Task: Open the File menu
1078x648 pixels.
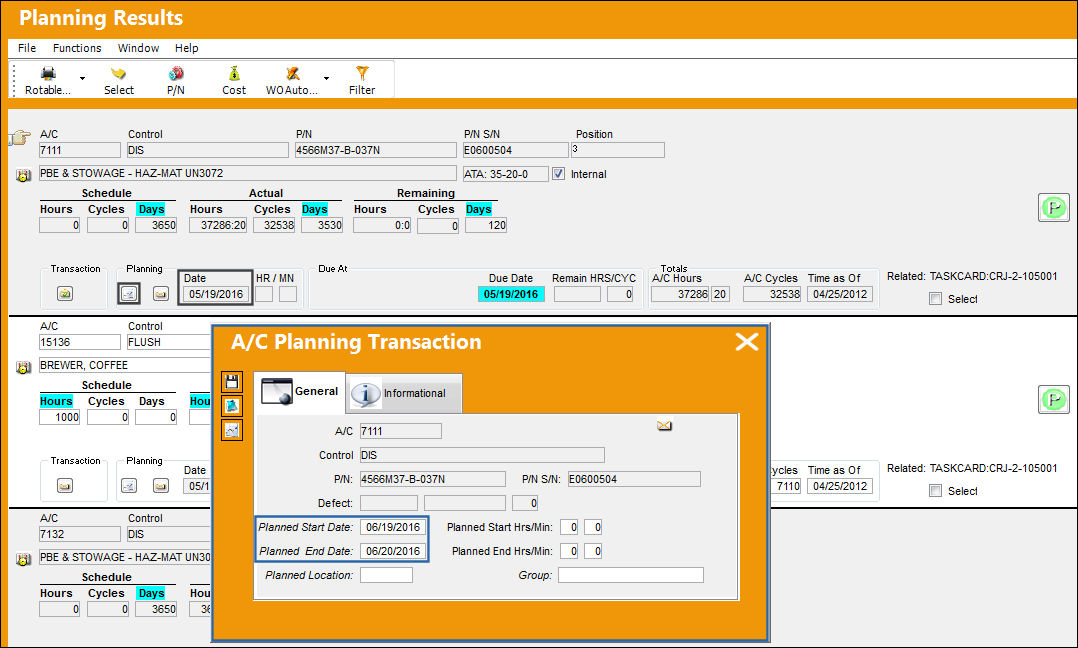Action: click(27, 48)
